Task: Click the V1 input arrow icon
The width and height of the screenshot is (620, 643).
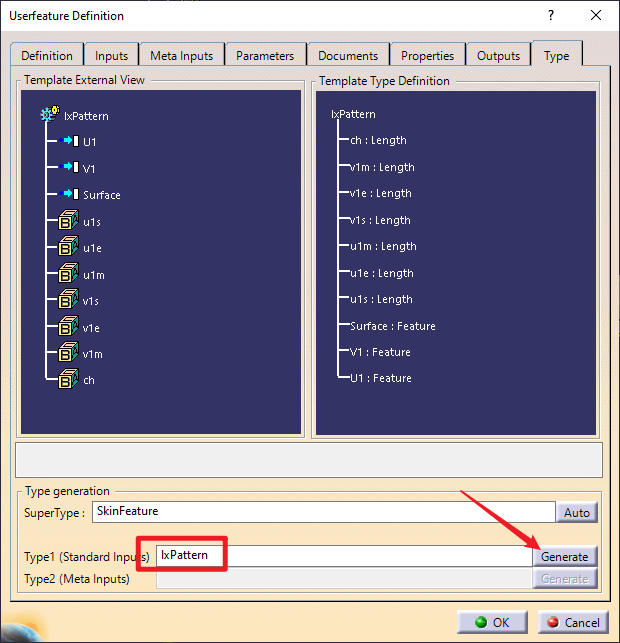Action: pyautogui.click(x=68, y=167)
